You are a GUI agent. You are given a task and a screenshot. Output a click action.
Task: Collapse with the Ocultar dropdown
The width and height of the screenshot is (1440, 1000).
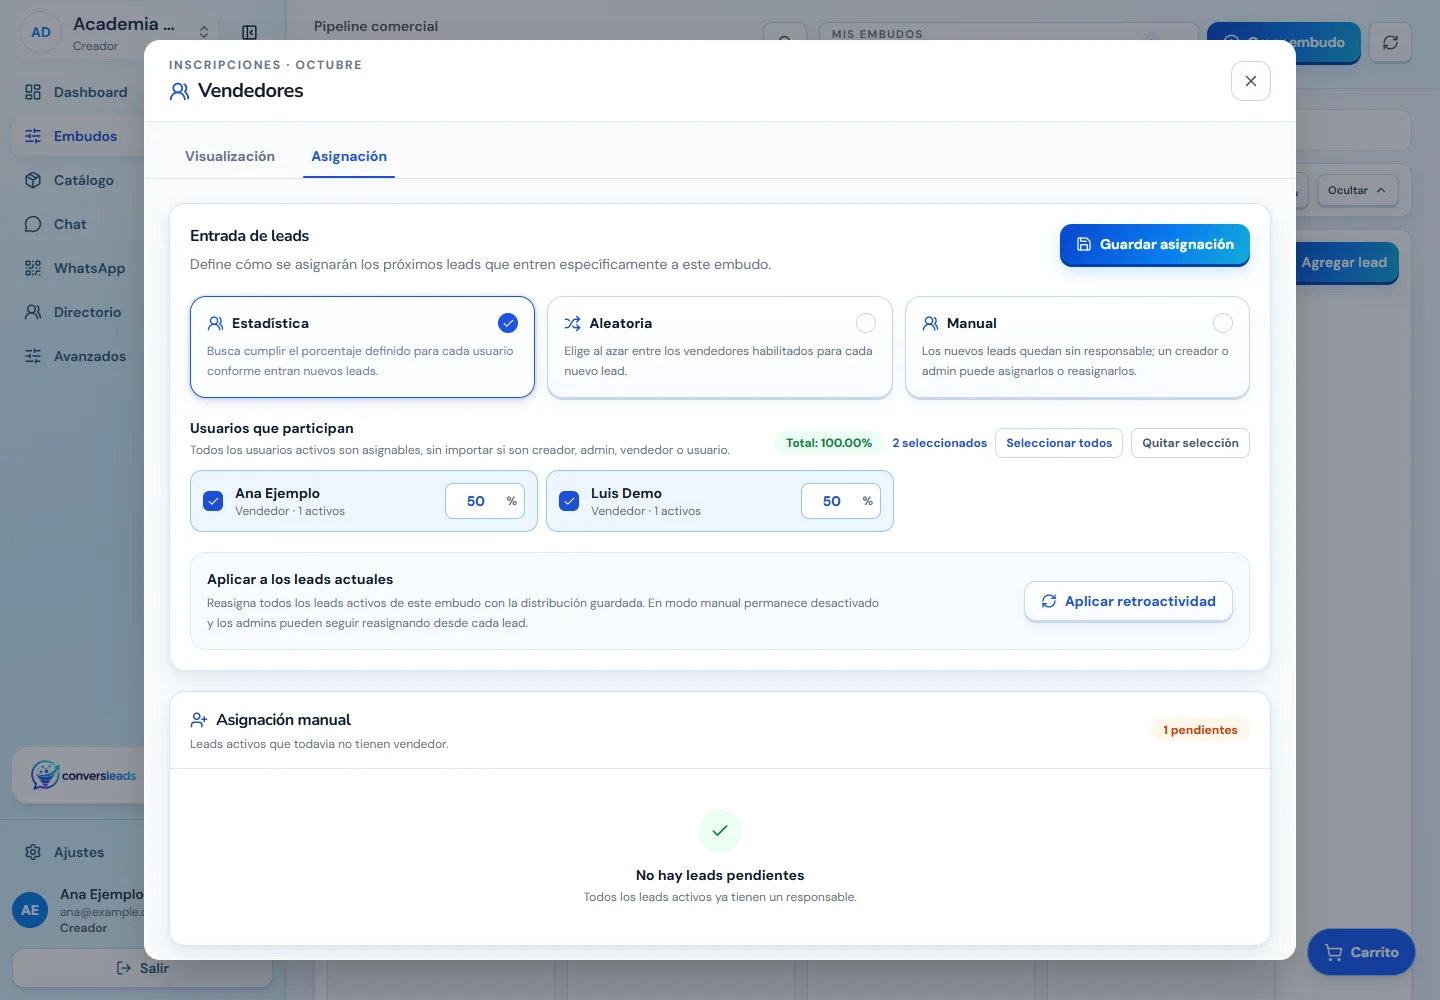[x=1357, y=190]
